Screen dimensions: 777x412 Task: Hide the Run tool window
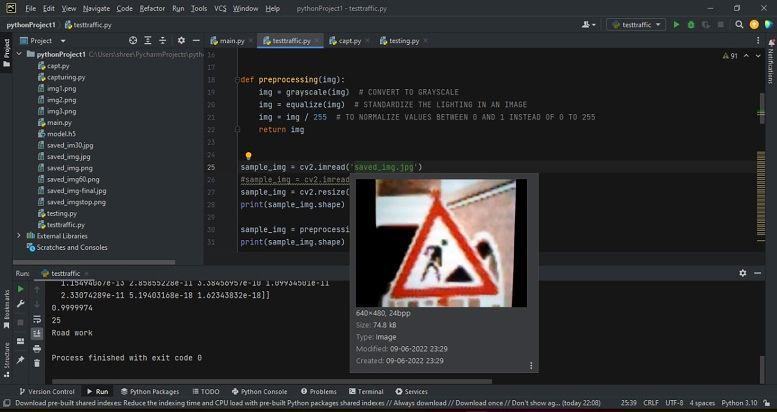coord(758,273)
